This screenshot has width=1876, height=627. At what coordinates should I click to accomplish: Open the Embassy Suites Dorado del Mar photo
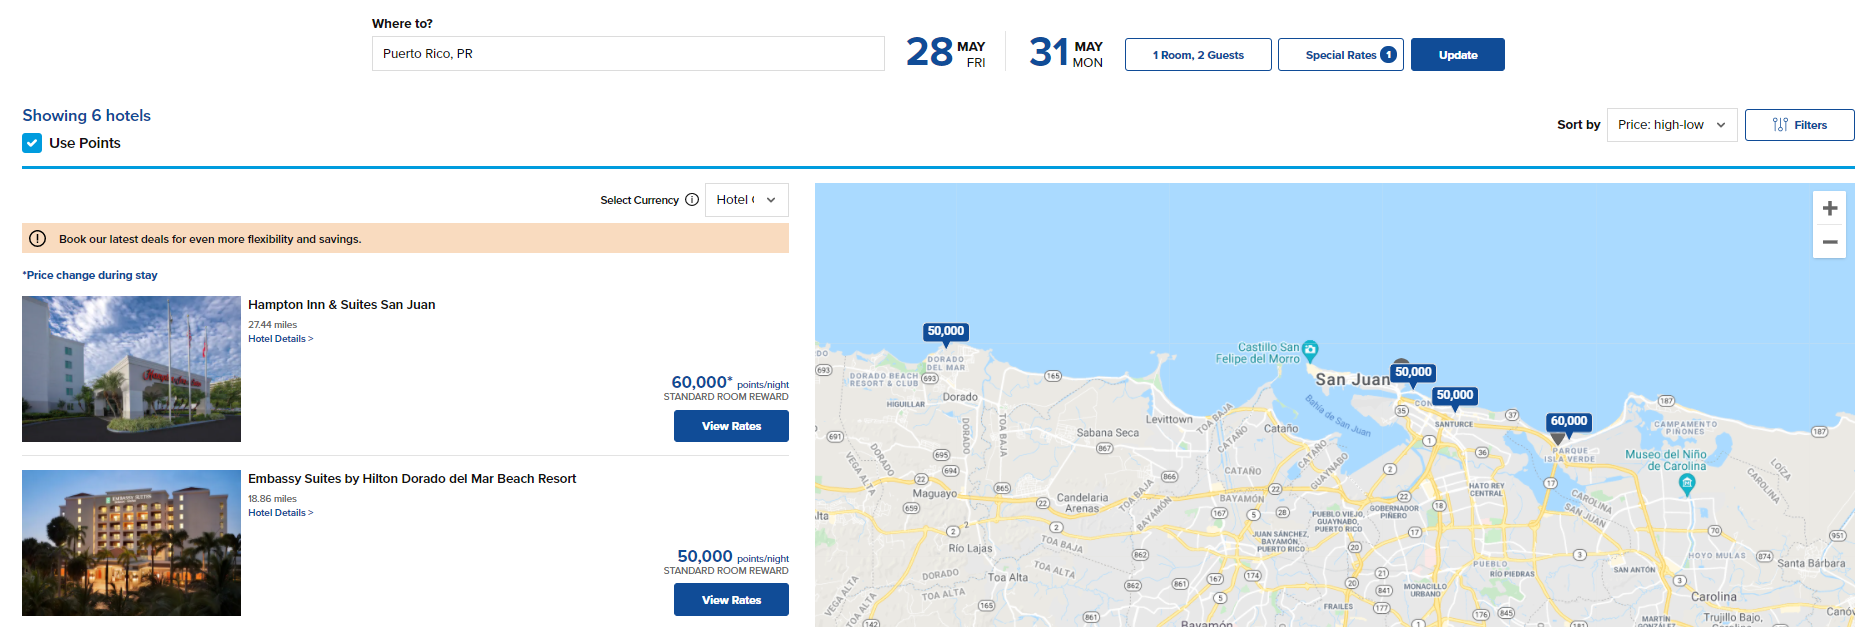131,543
